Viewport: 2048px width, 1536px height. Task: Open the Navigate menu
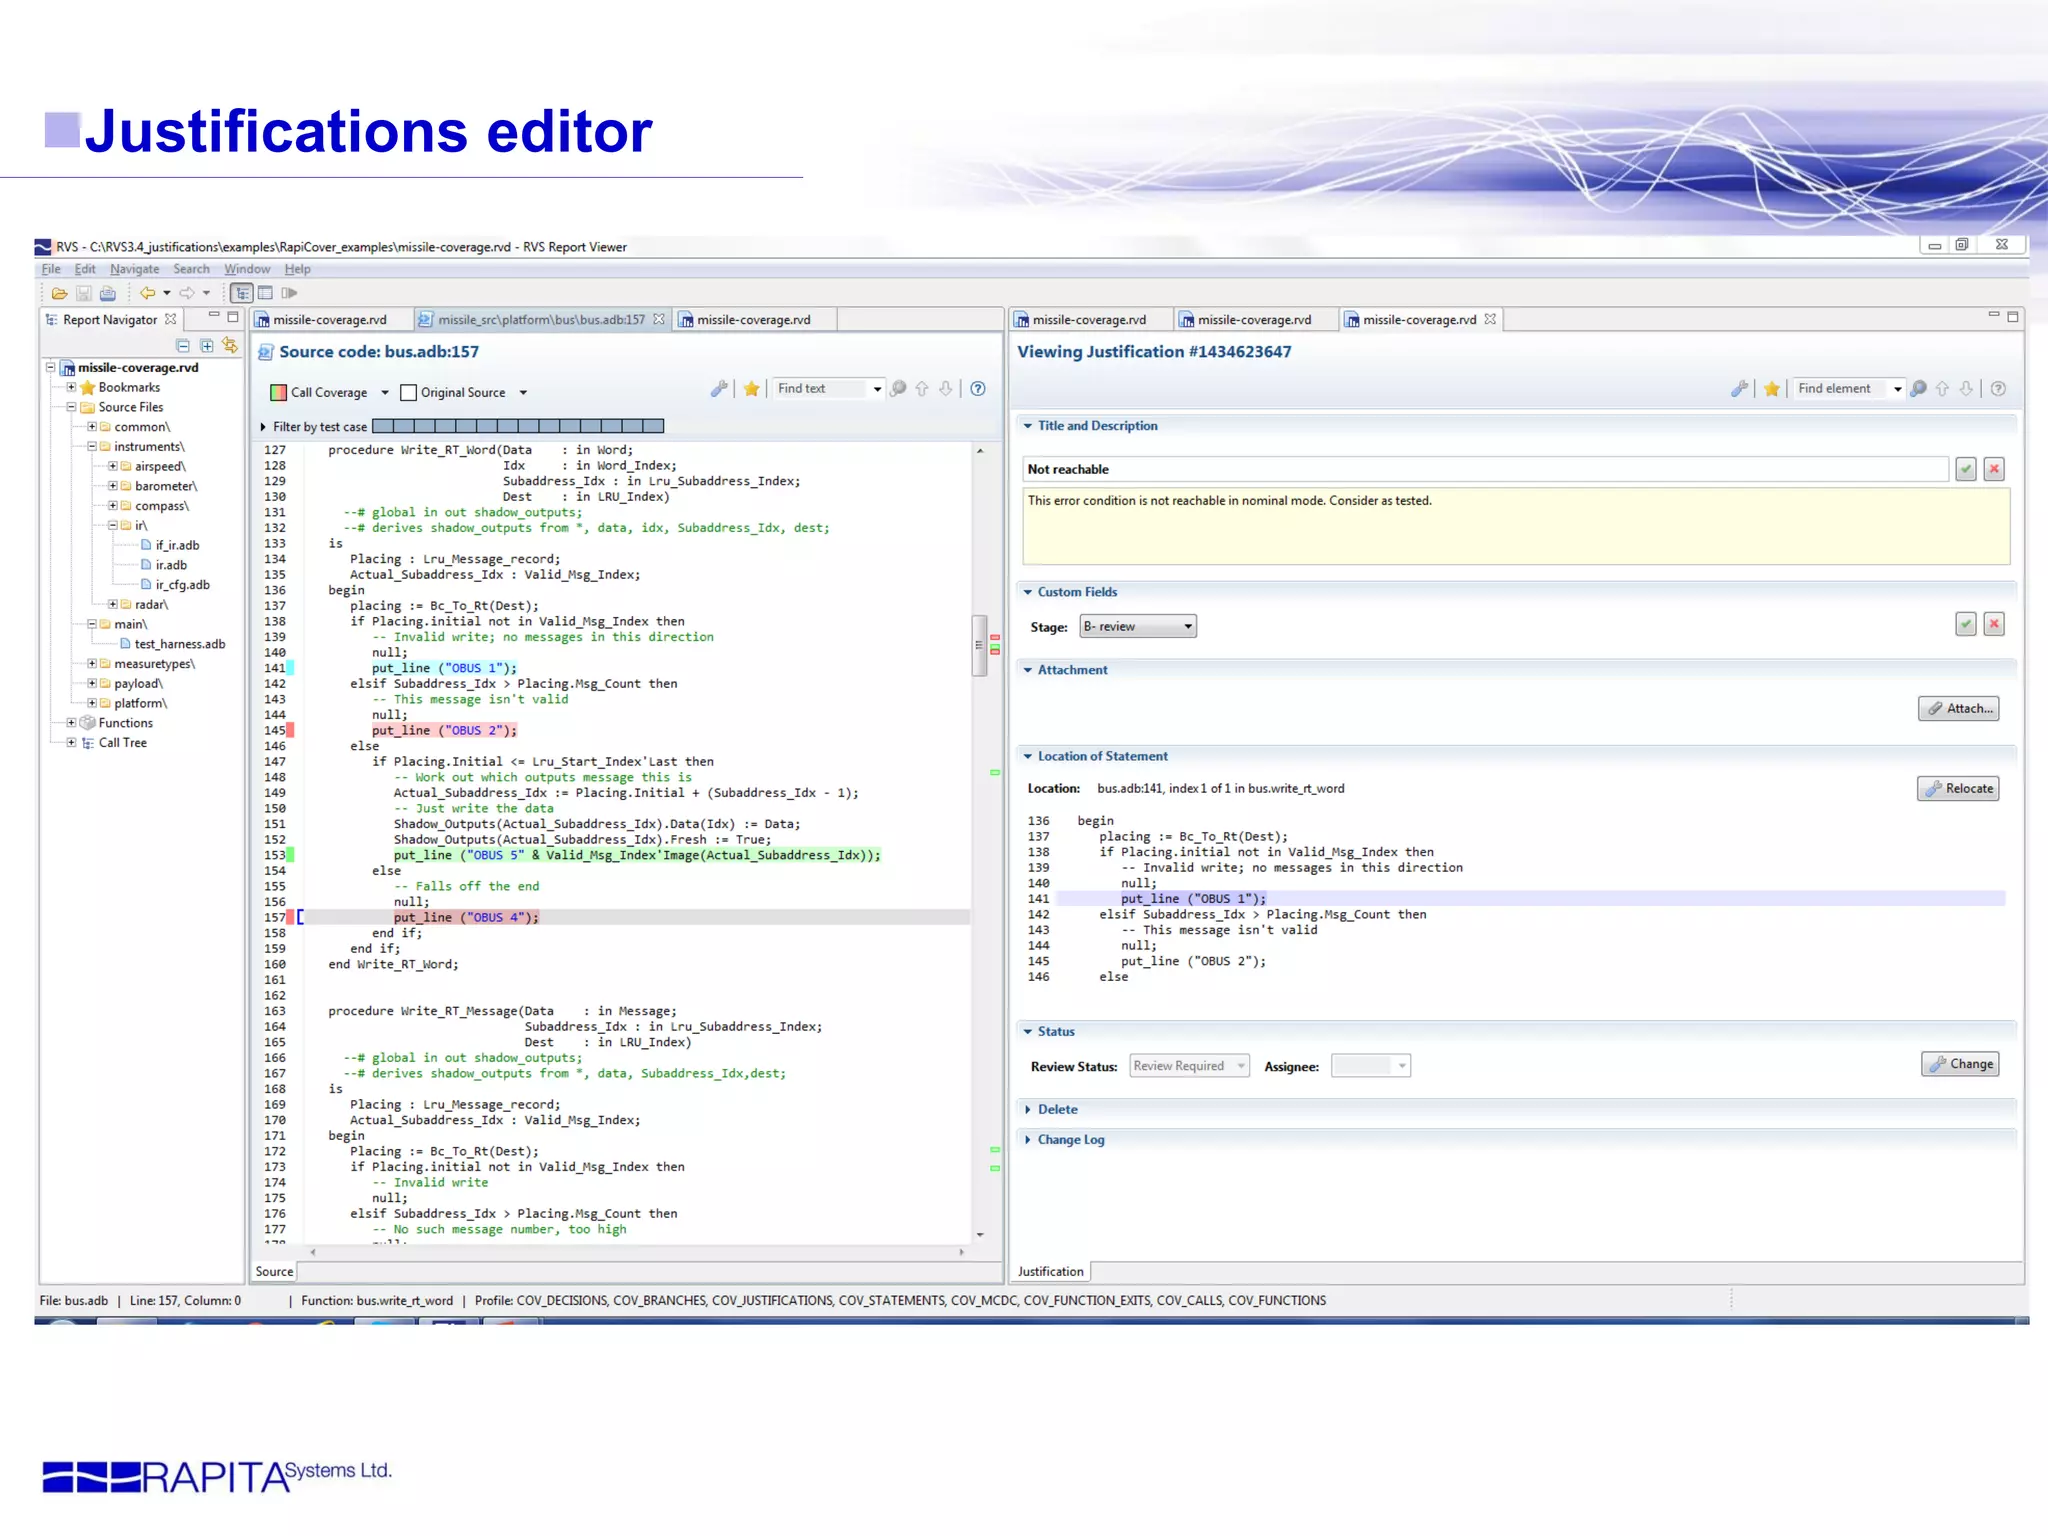(x=134, y=269)
